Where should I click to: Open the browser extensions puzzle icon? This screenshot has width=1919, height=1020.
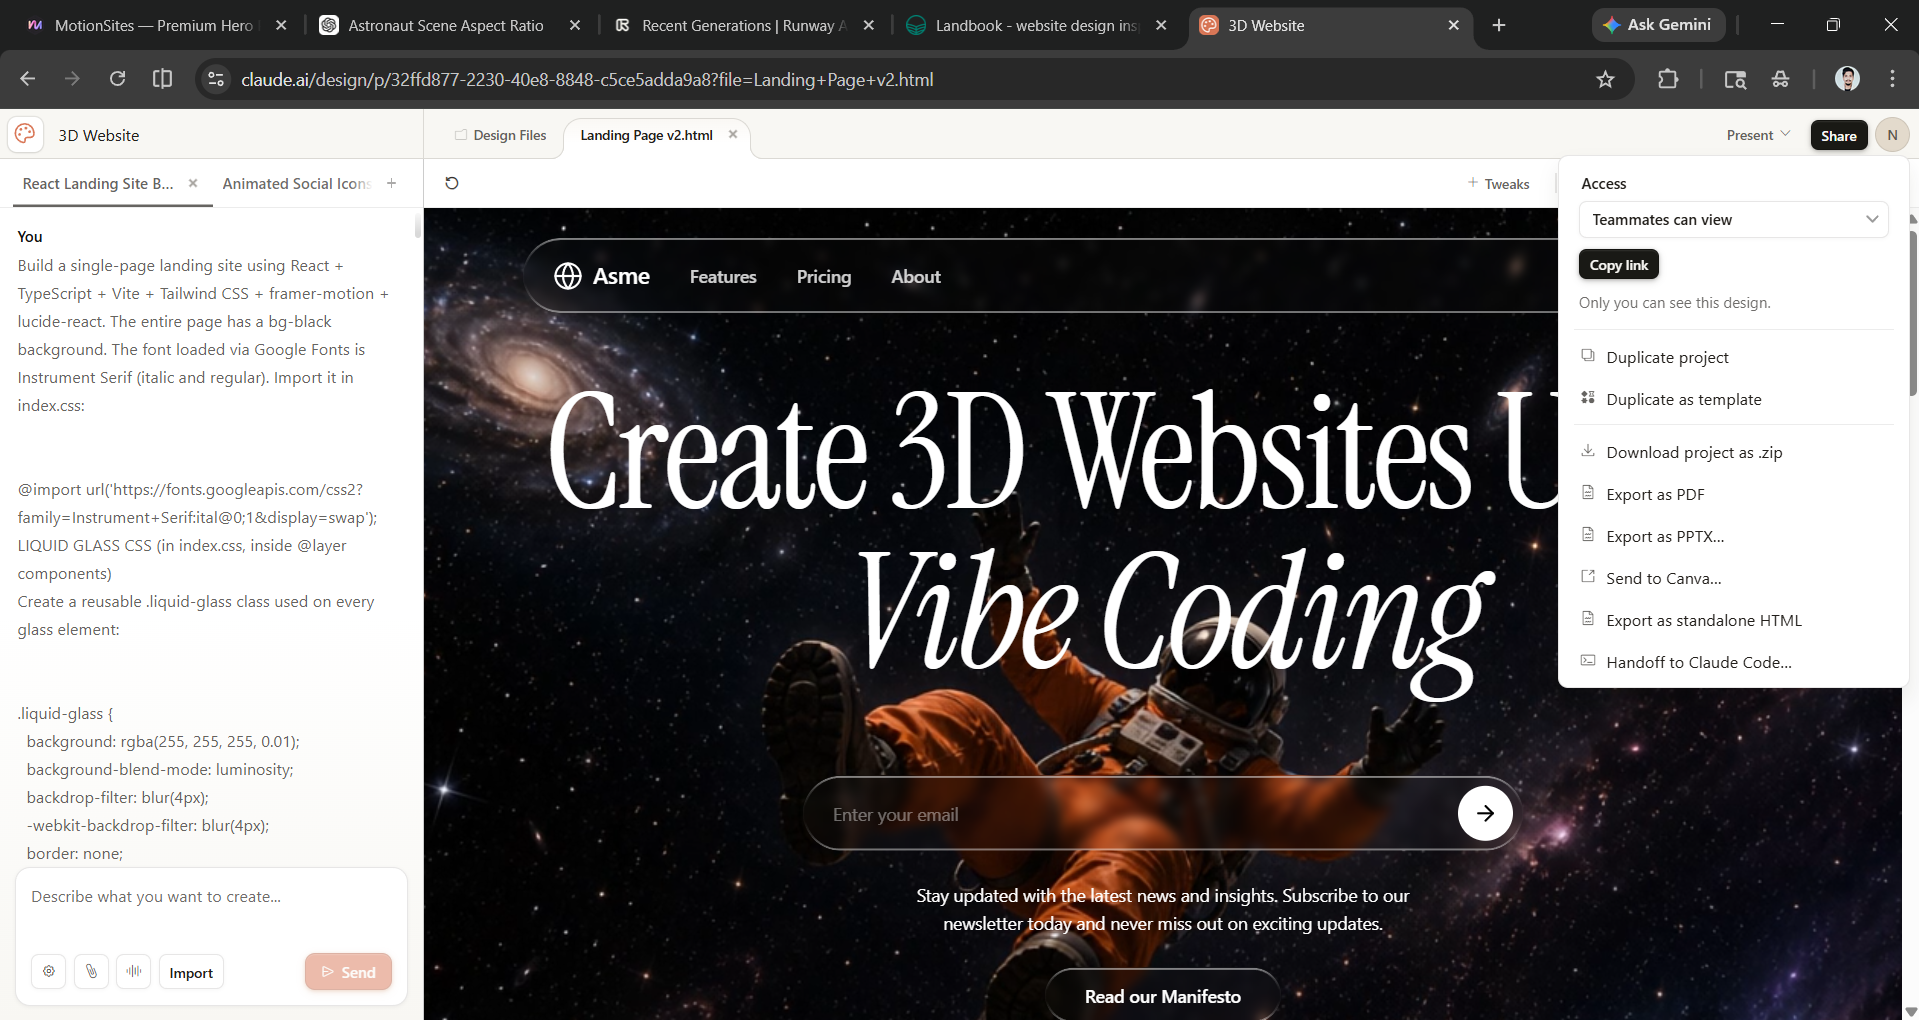coord(1668,79)
